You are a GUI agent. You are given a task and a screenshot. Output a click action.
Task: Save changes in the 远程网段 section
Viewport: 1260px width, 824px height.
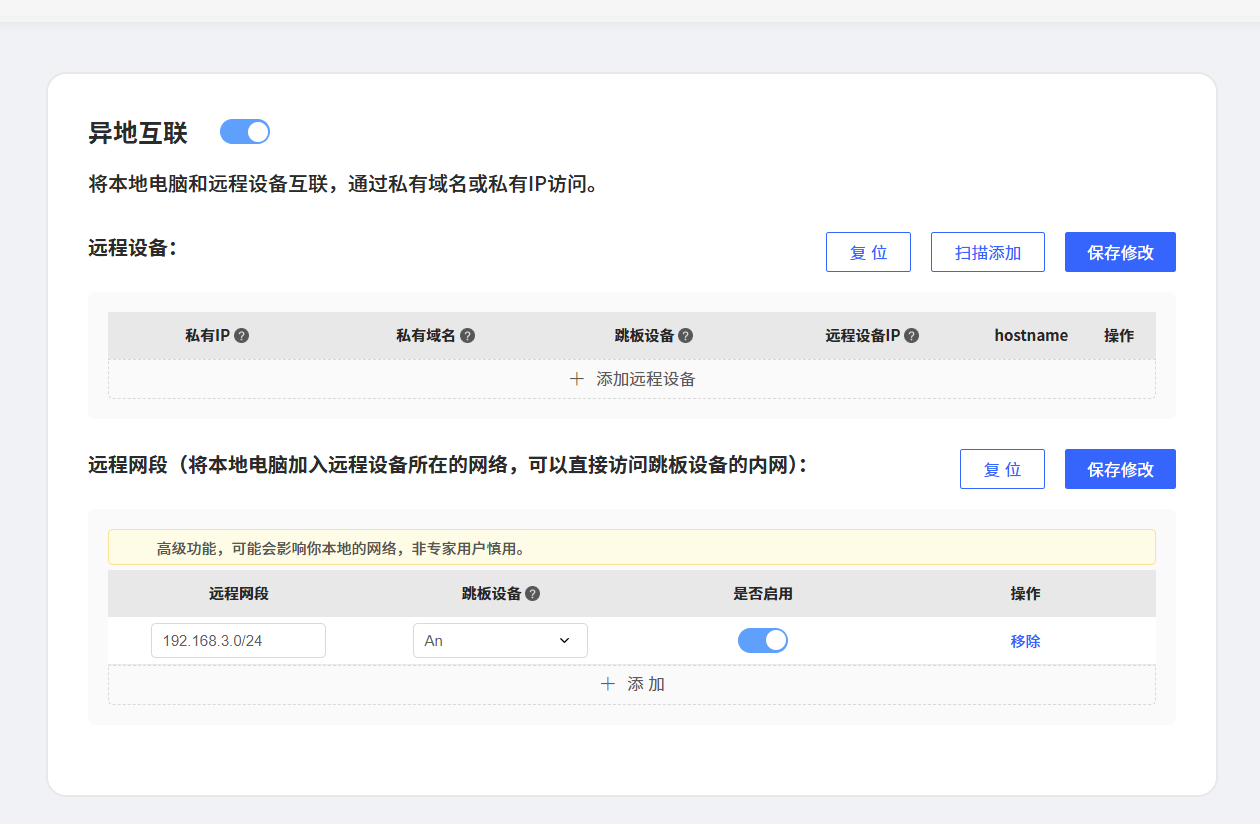pos(1120,469)
